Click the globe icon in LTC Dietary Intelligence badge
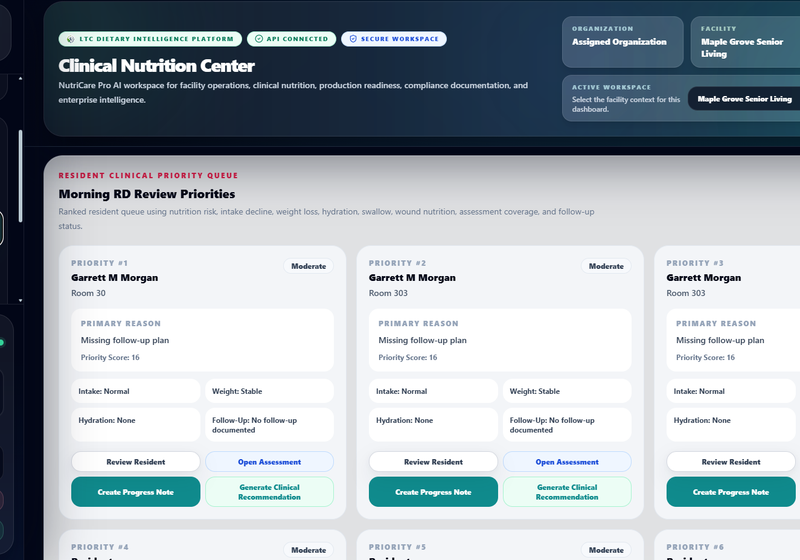 coord(71,39)
